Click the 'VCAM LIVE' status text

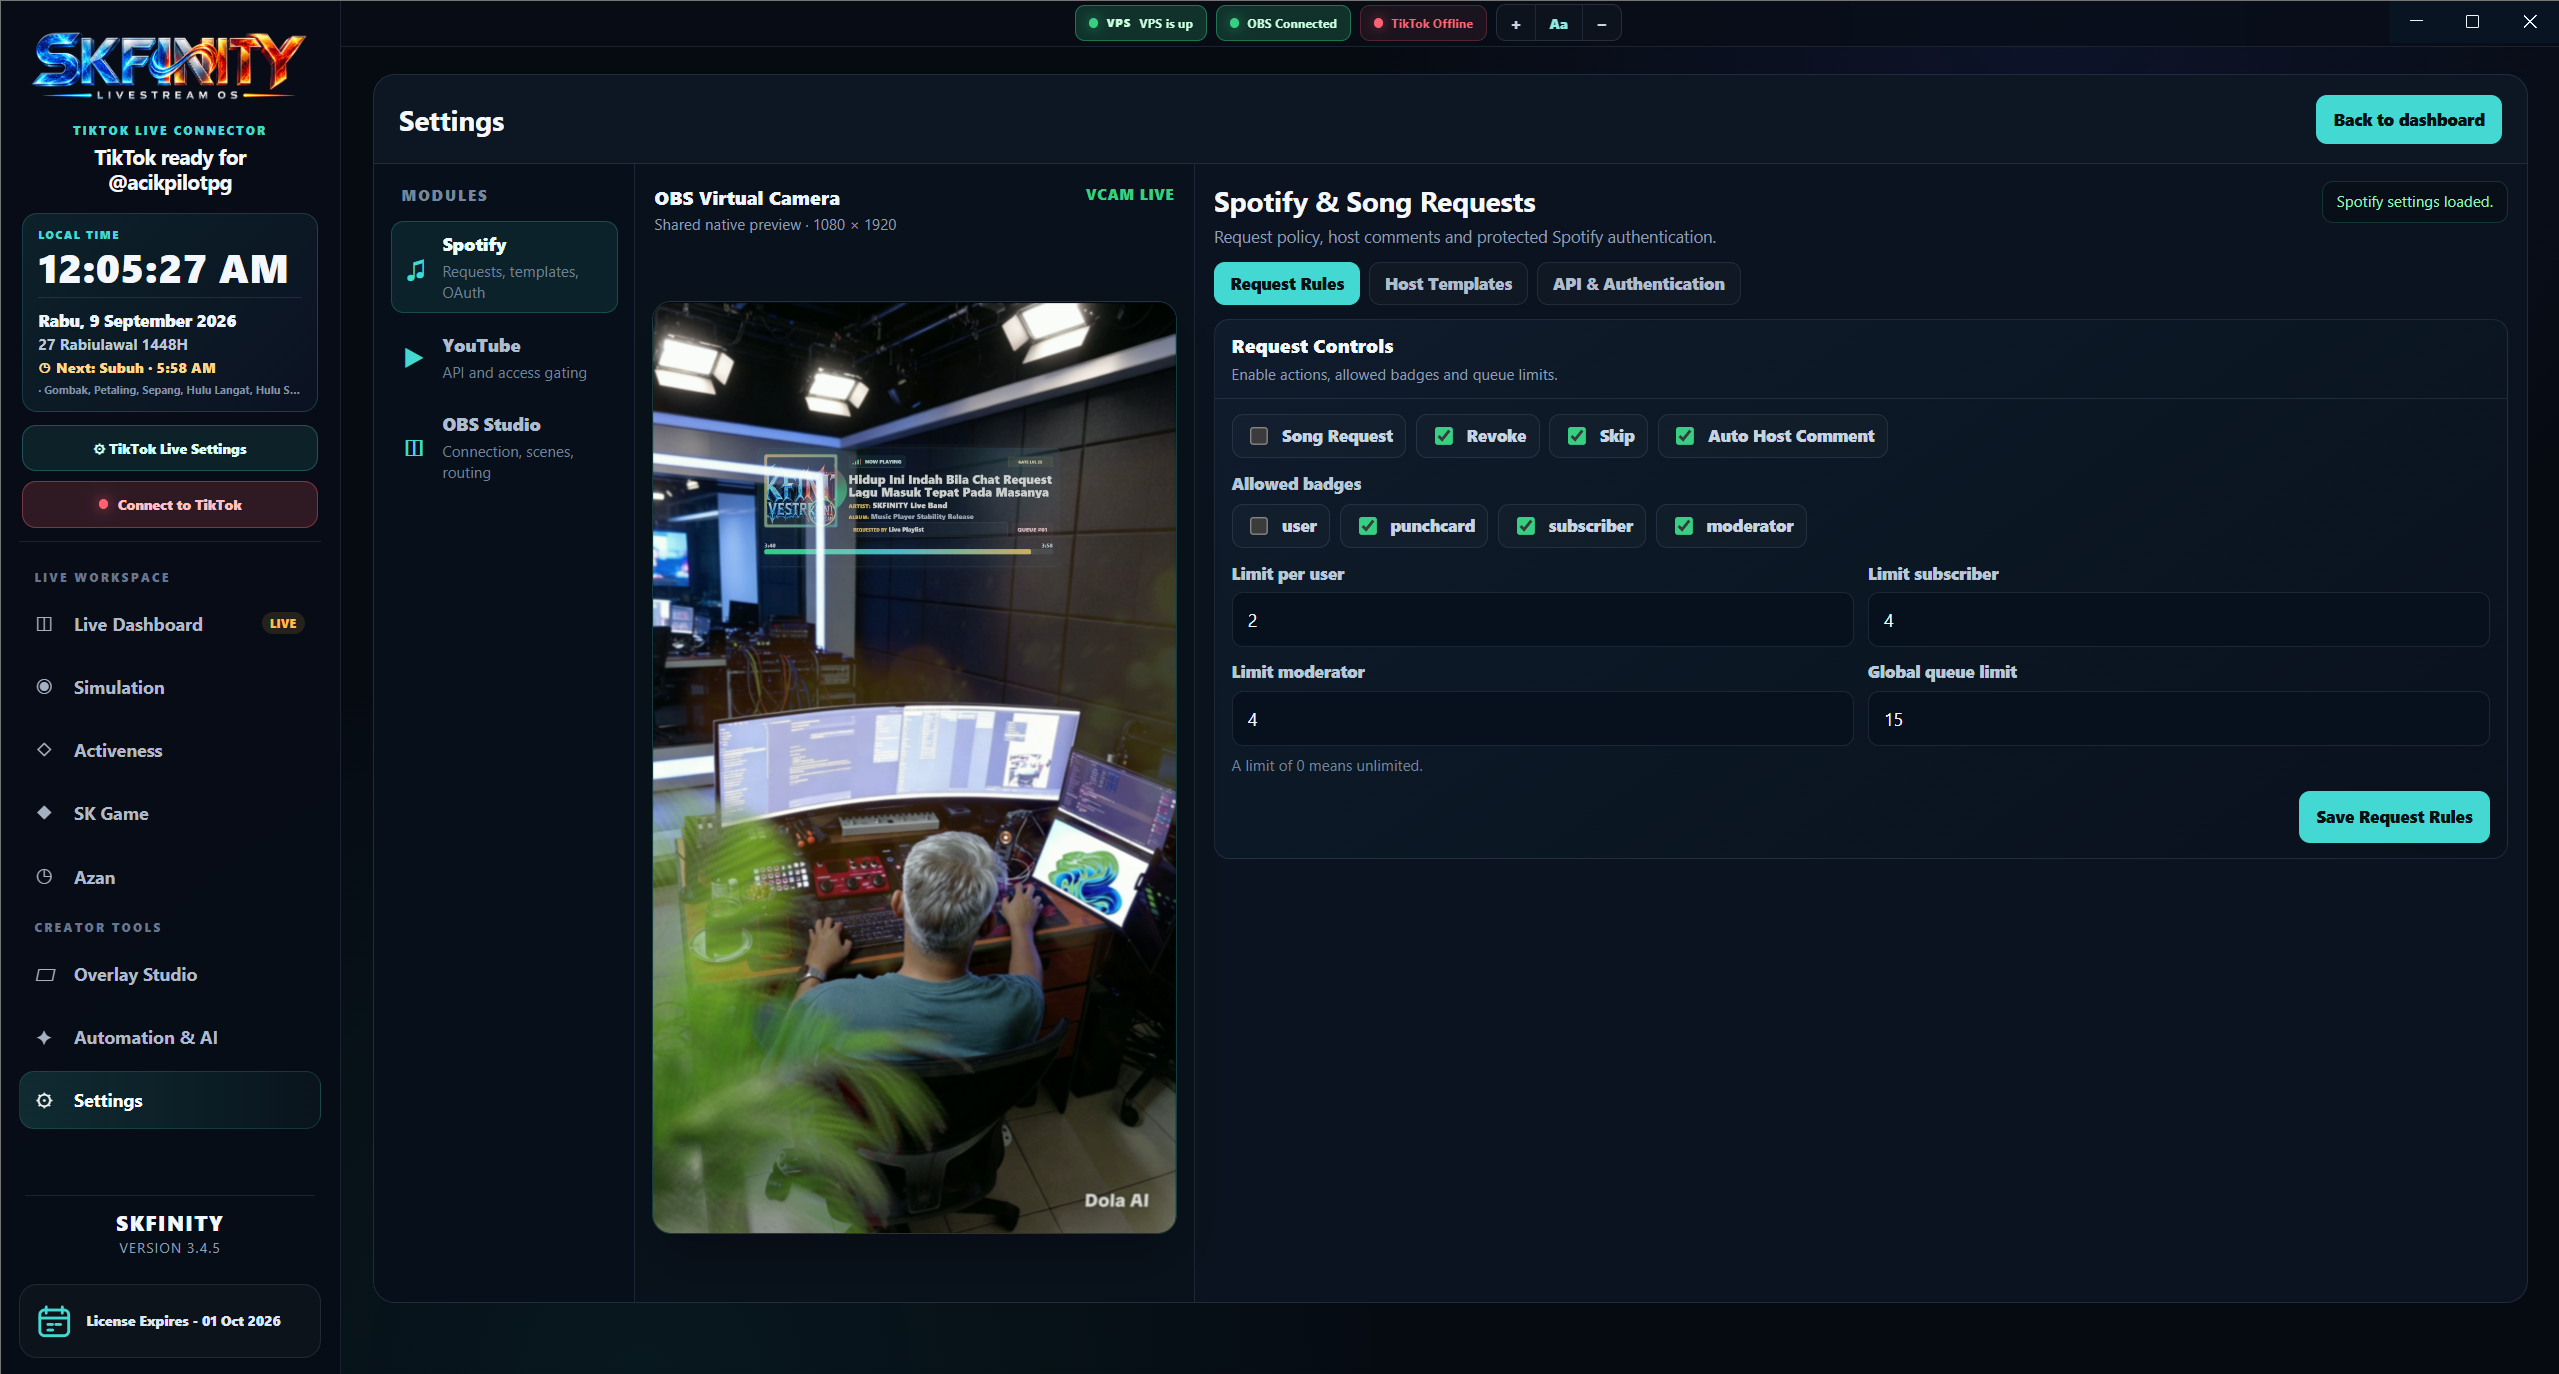[x=1130, y=195]
